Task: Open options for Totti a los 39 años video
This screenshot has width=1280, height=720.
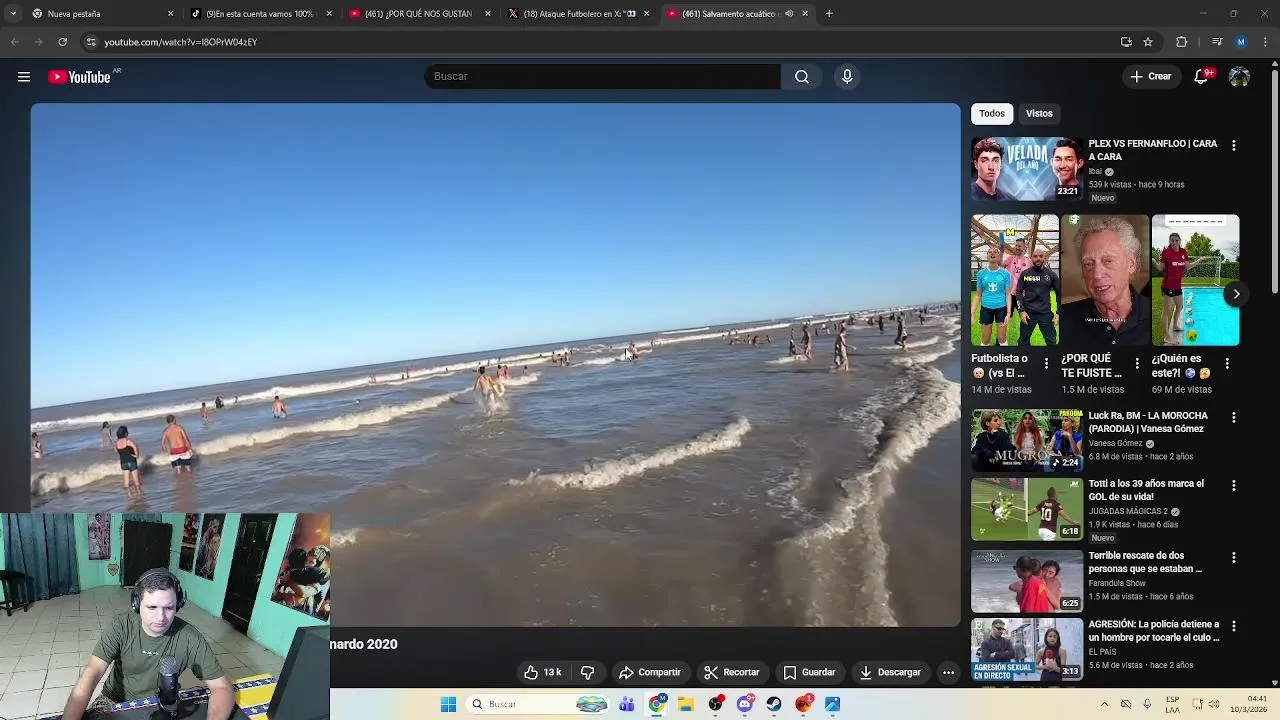Action: [1233, 486]
